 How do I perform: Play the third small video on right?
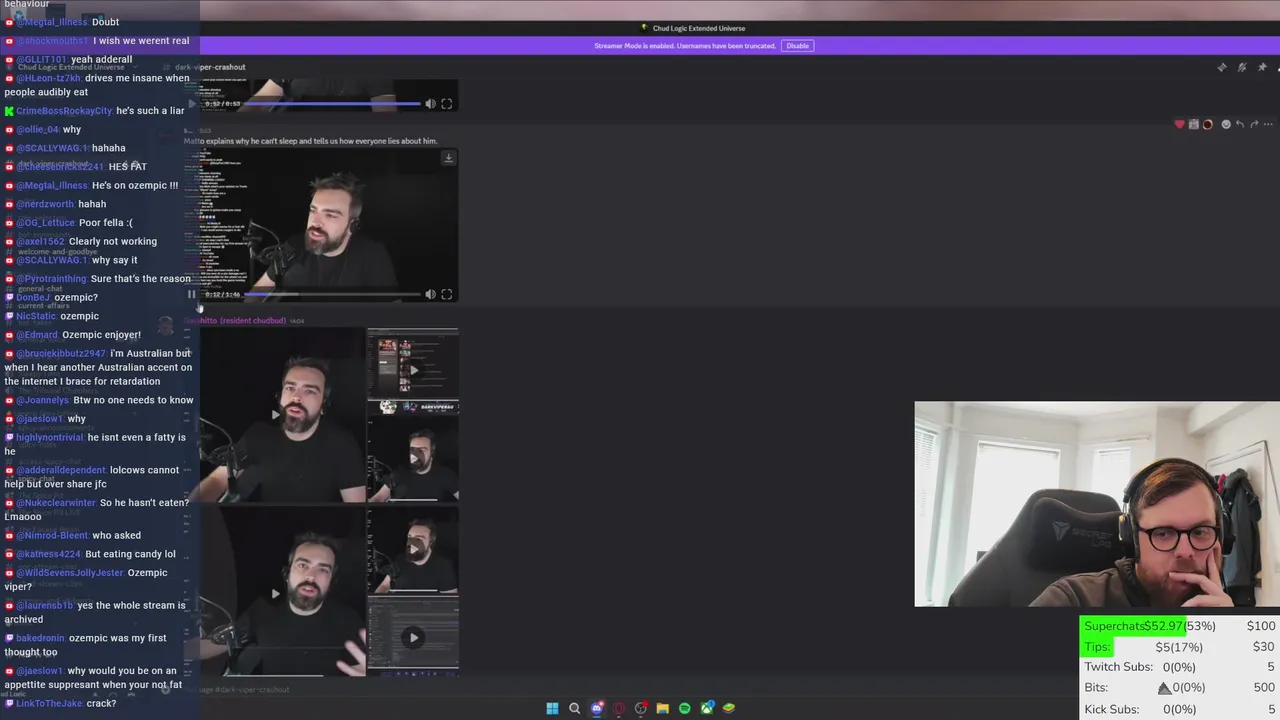pyautogui.click(x=413, y=548)
